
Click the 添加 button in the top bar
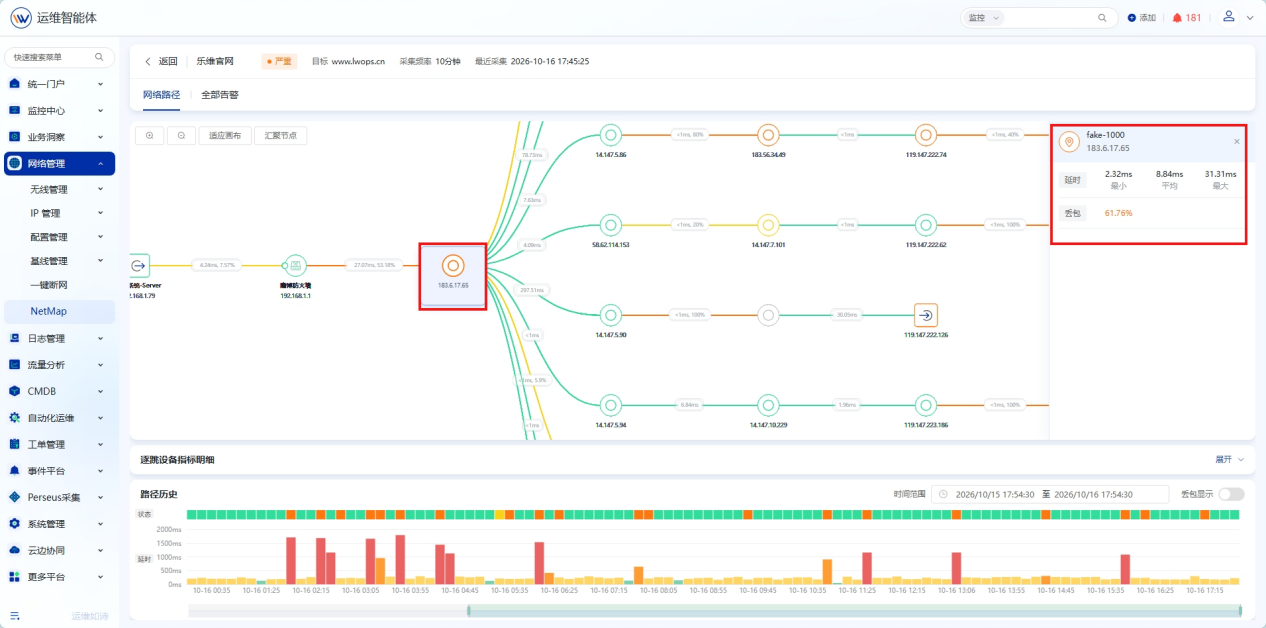[x=1142, y=18]
